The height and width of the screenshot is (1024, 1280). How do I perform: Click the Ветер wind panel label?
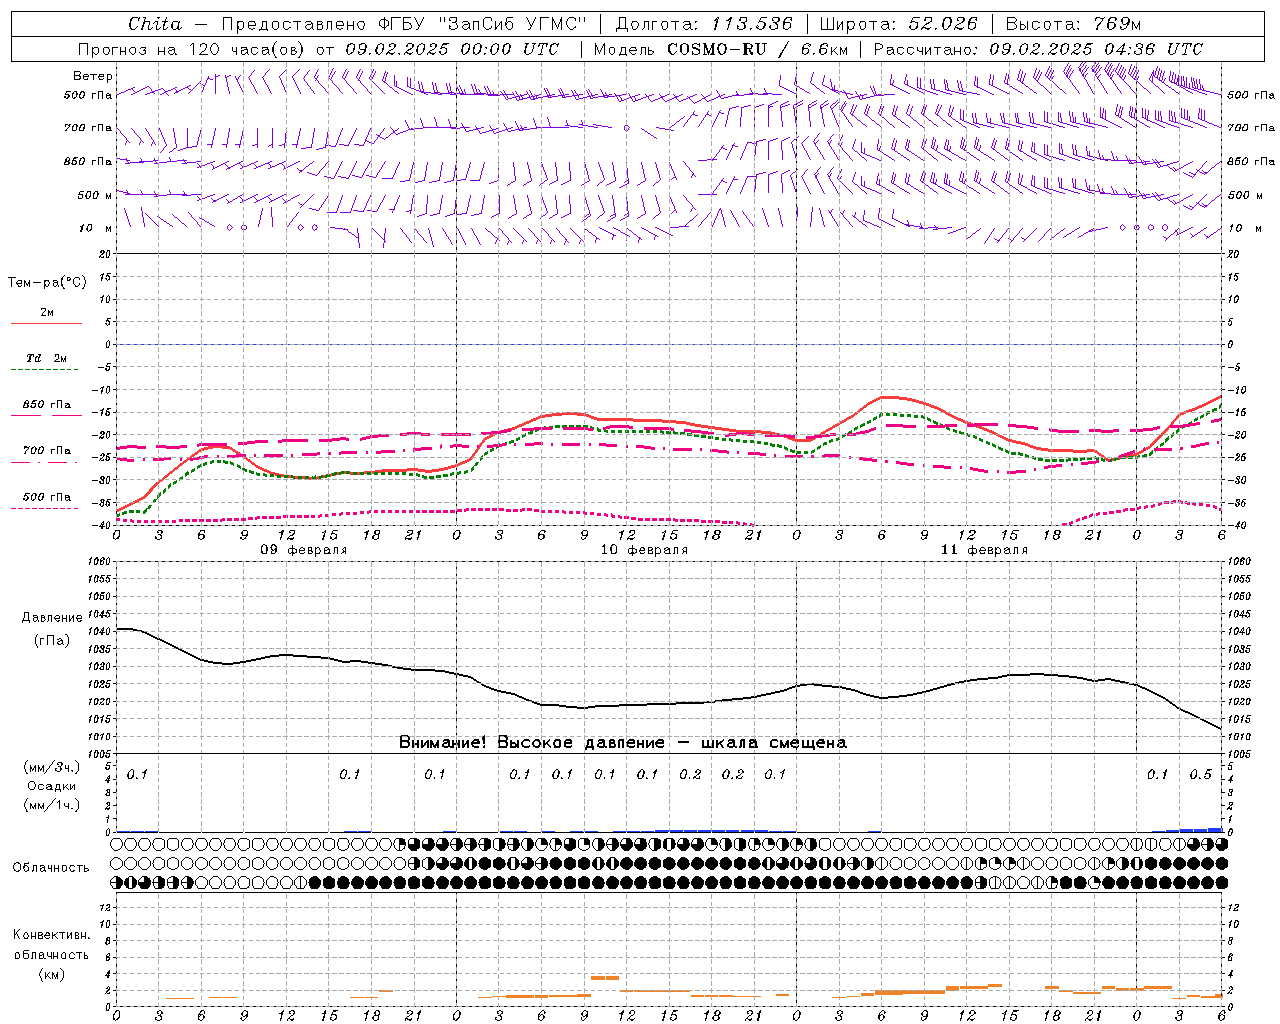(93, 76)
